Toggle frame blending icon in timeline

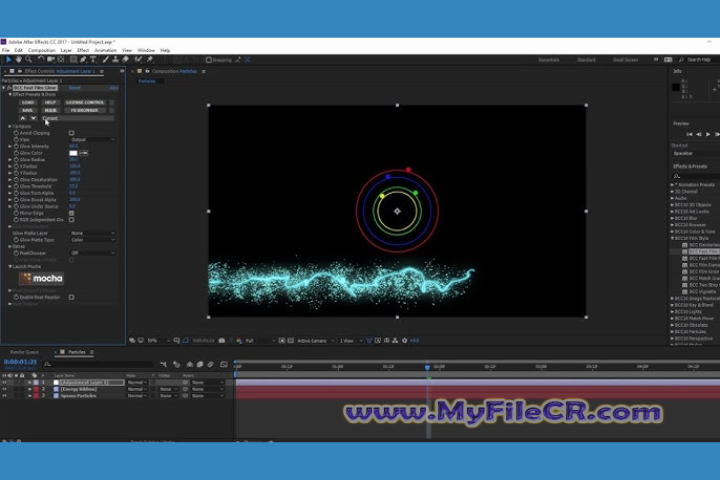click(x=200, y=364)
